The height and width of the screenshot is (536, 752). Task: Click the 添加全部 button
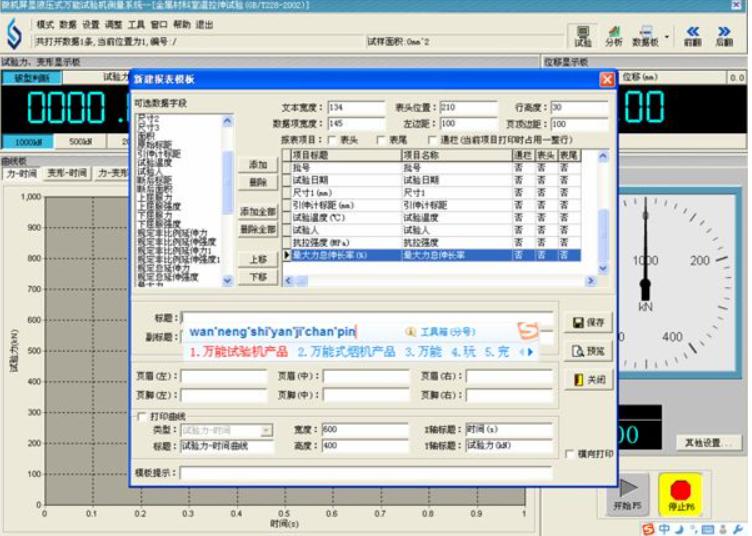pos(257,212)
